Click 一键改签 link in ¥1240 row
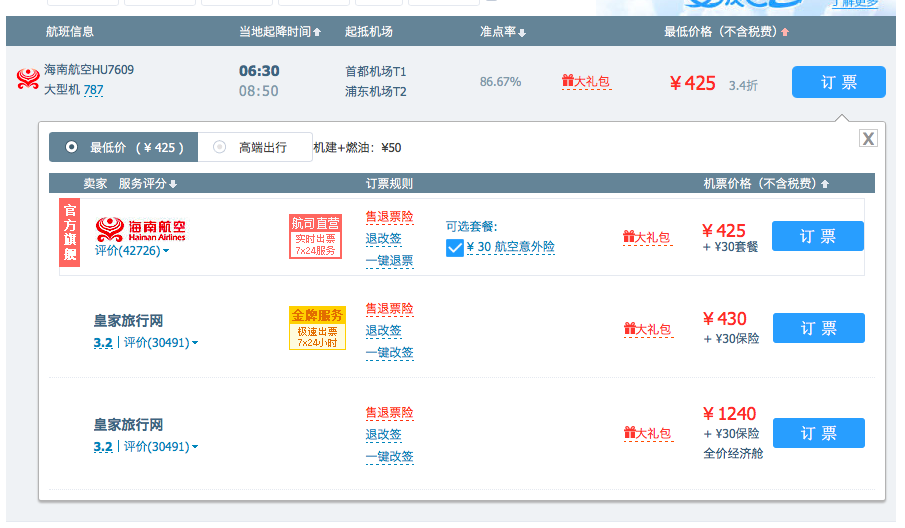 pyautogui.click(x=390, y=457)
